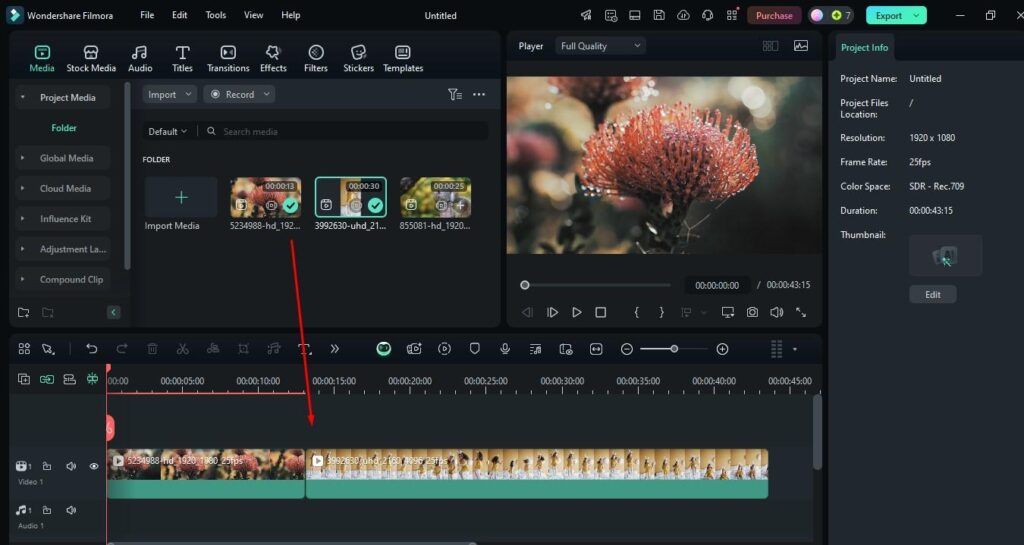Viewport: 1024px width, 545px height.
Task: Toggle Video 1 track visibility eye
Action: (x=94, y=466)
